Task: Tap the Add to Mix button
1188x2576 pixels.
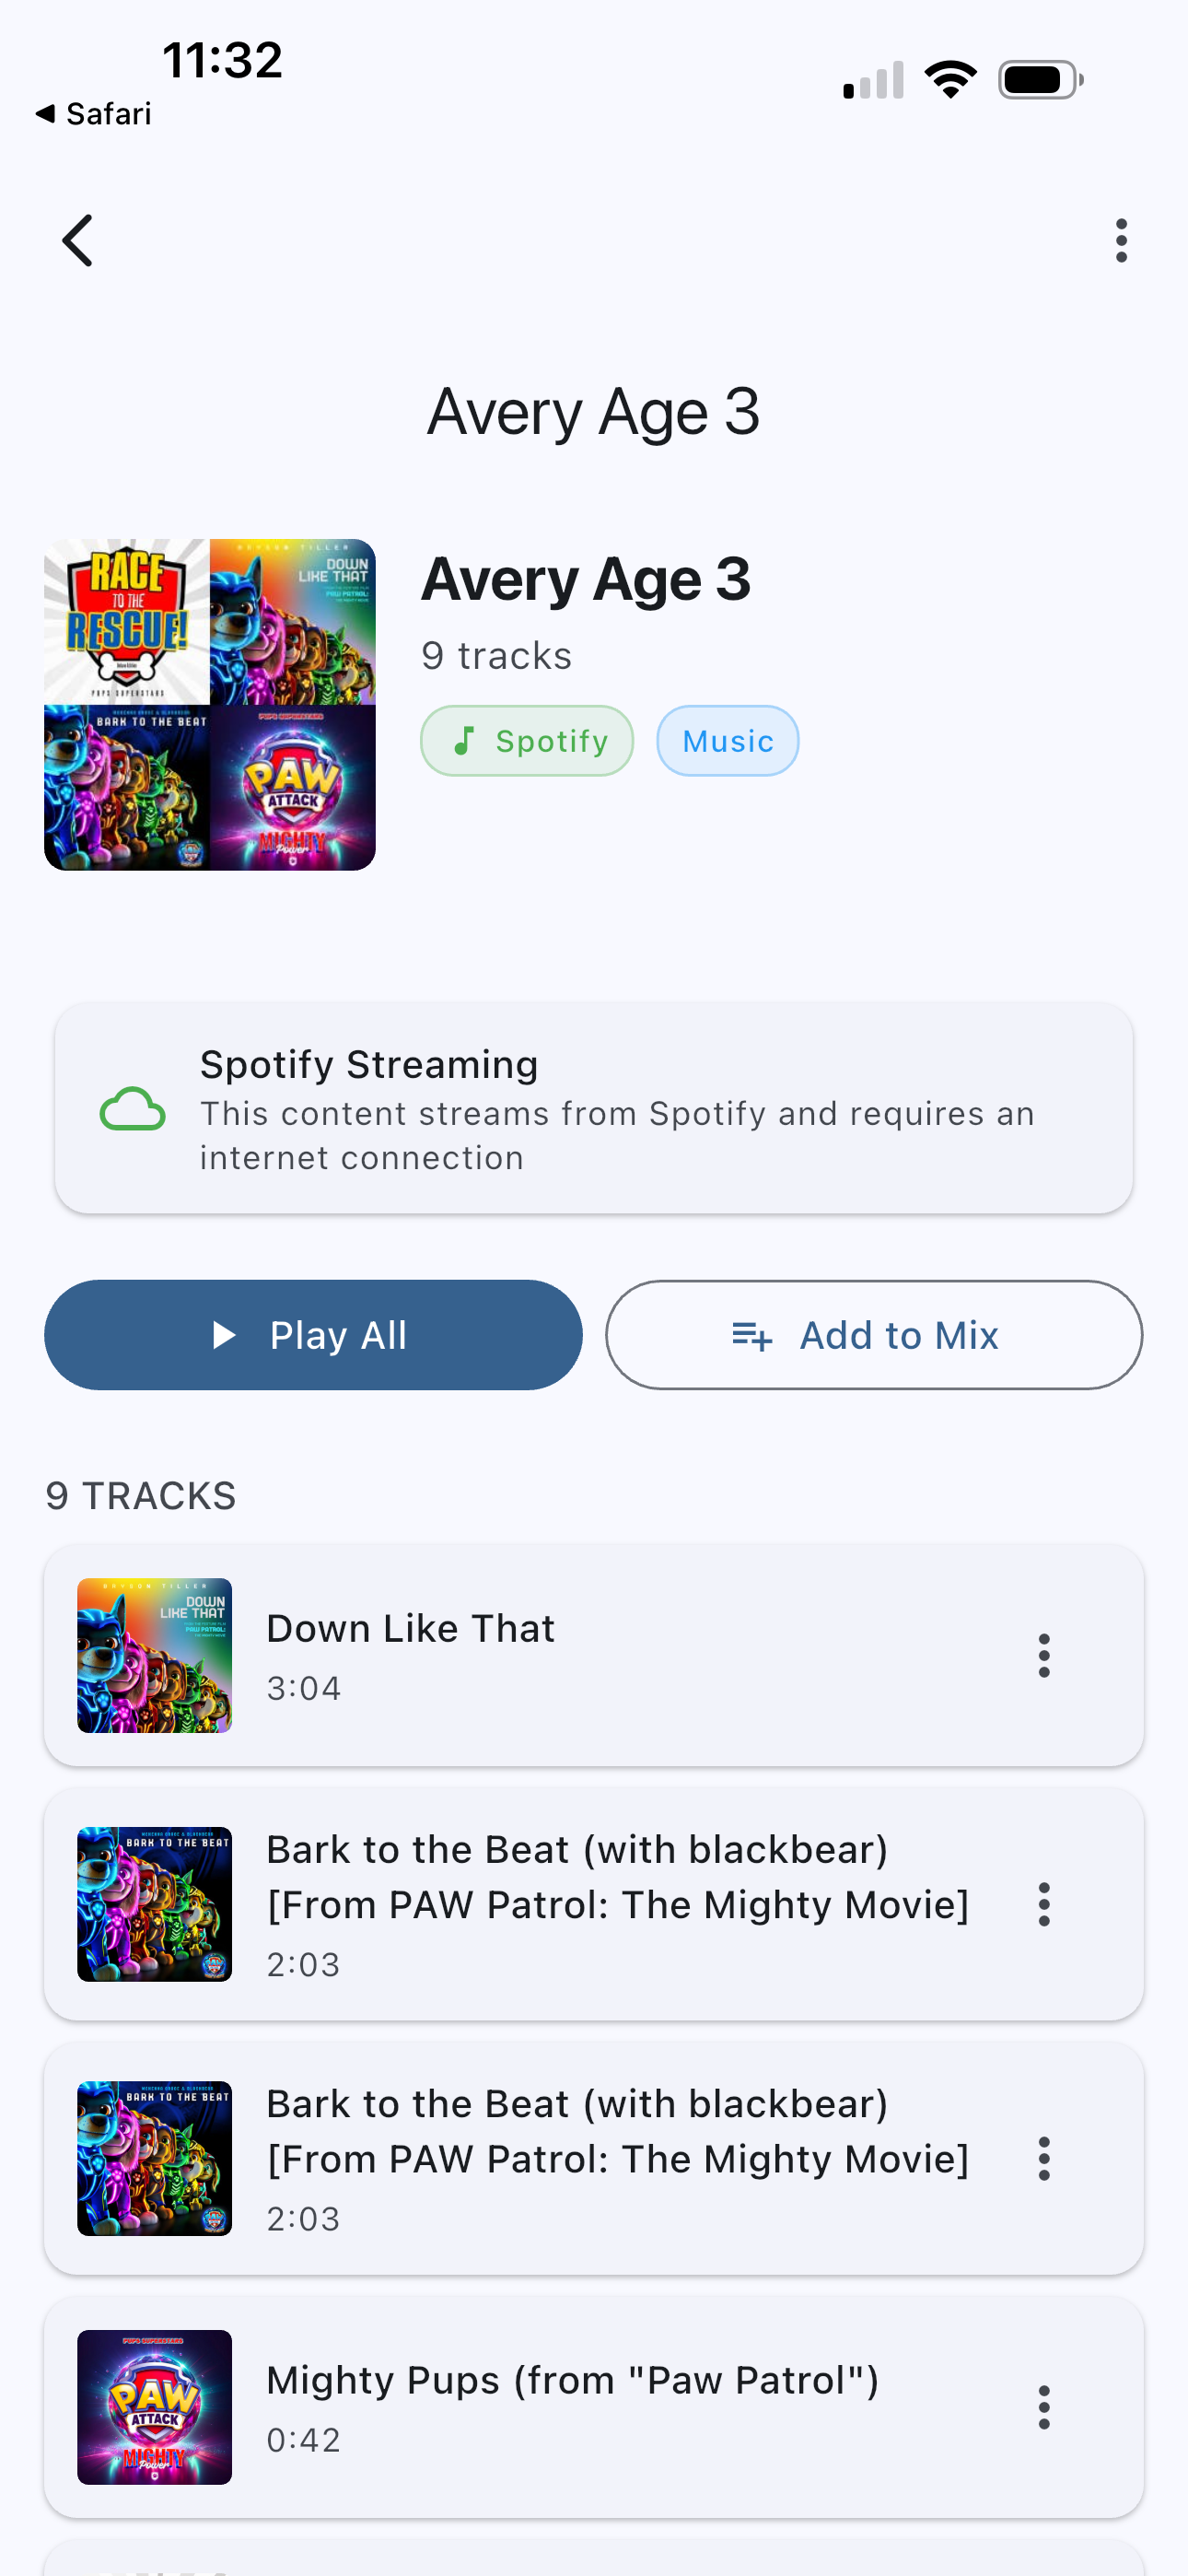Action: click(873, 1335)
